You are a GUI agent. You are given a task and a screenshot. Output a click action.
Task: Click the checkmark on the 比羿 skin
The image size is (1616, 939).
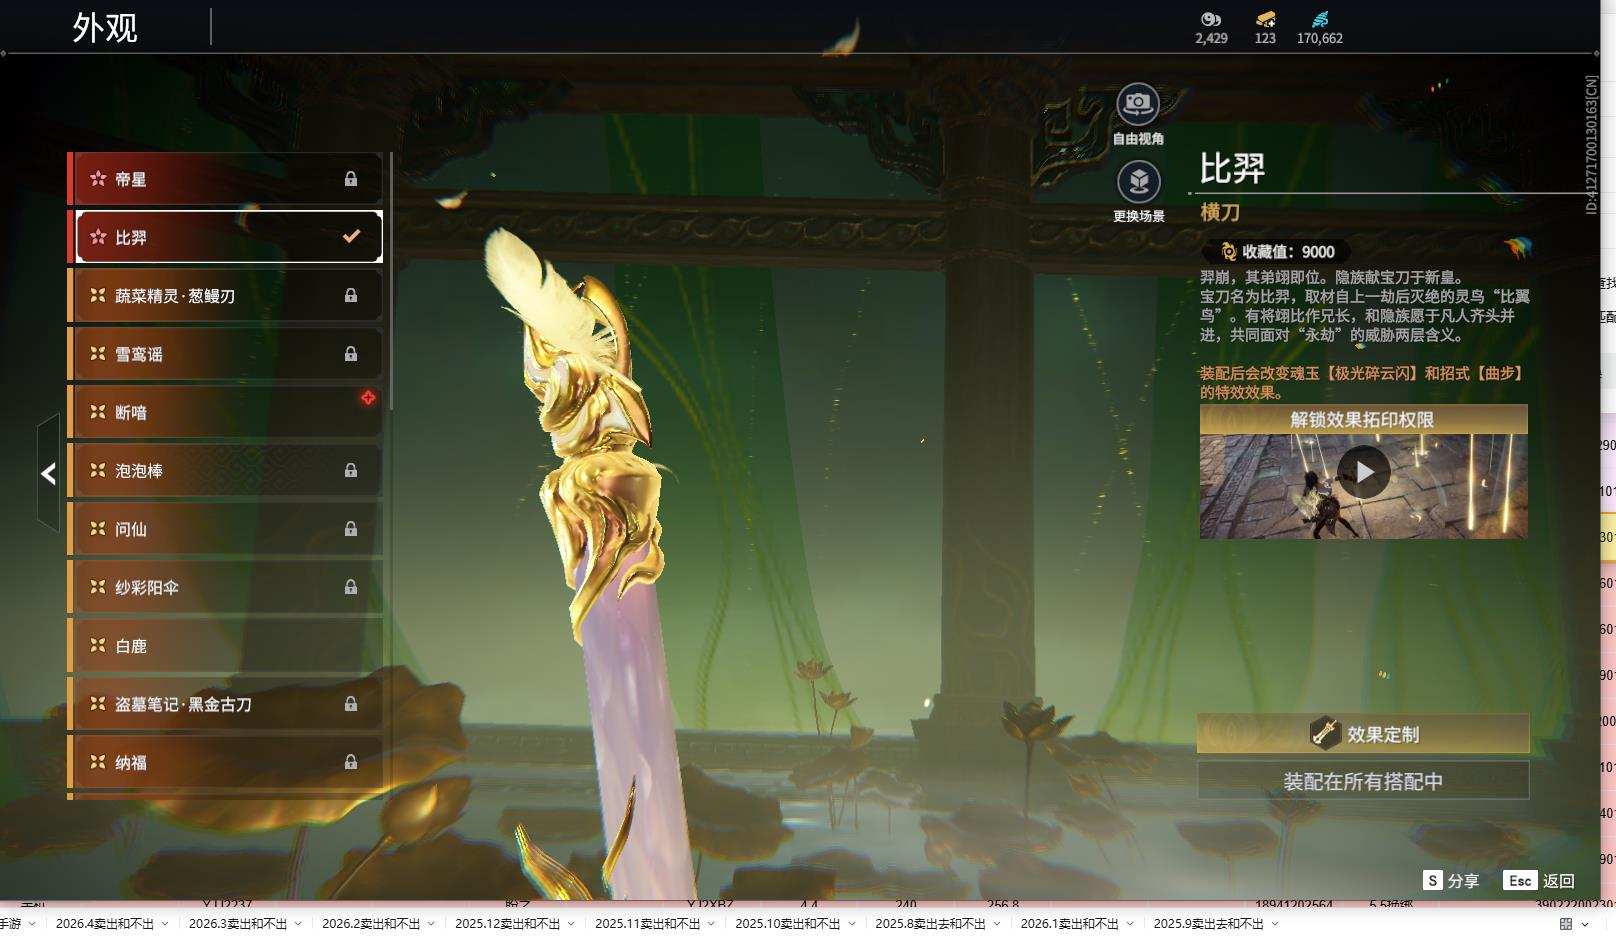(x=351, y=237)
